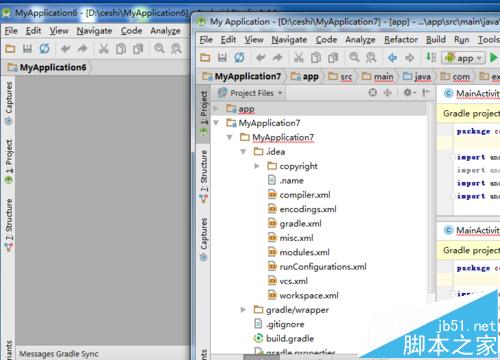The image size is (500, 360).
Task: Click Paste icon in MyApplication7 toolbar
Action: pos(333,58)
